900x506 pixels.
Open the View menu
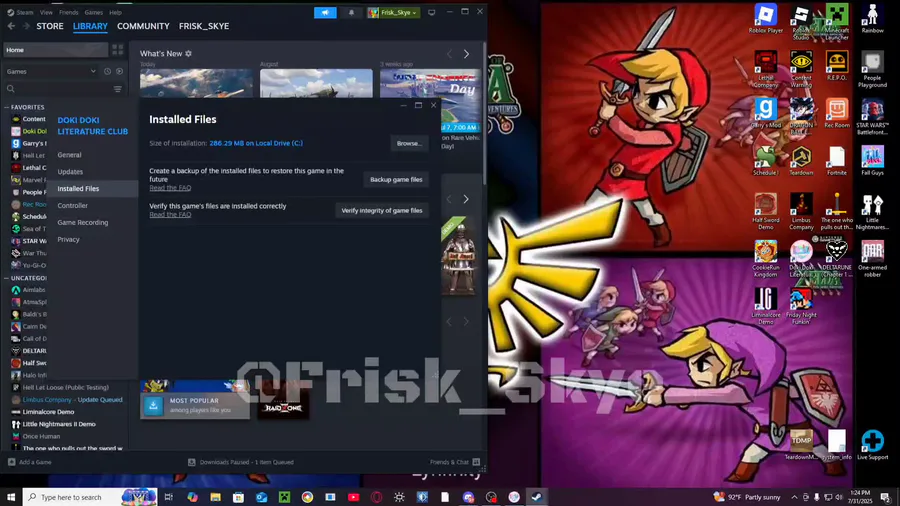point(46,12)
